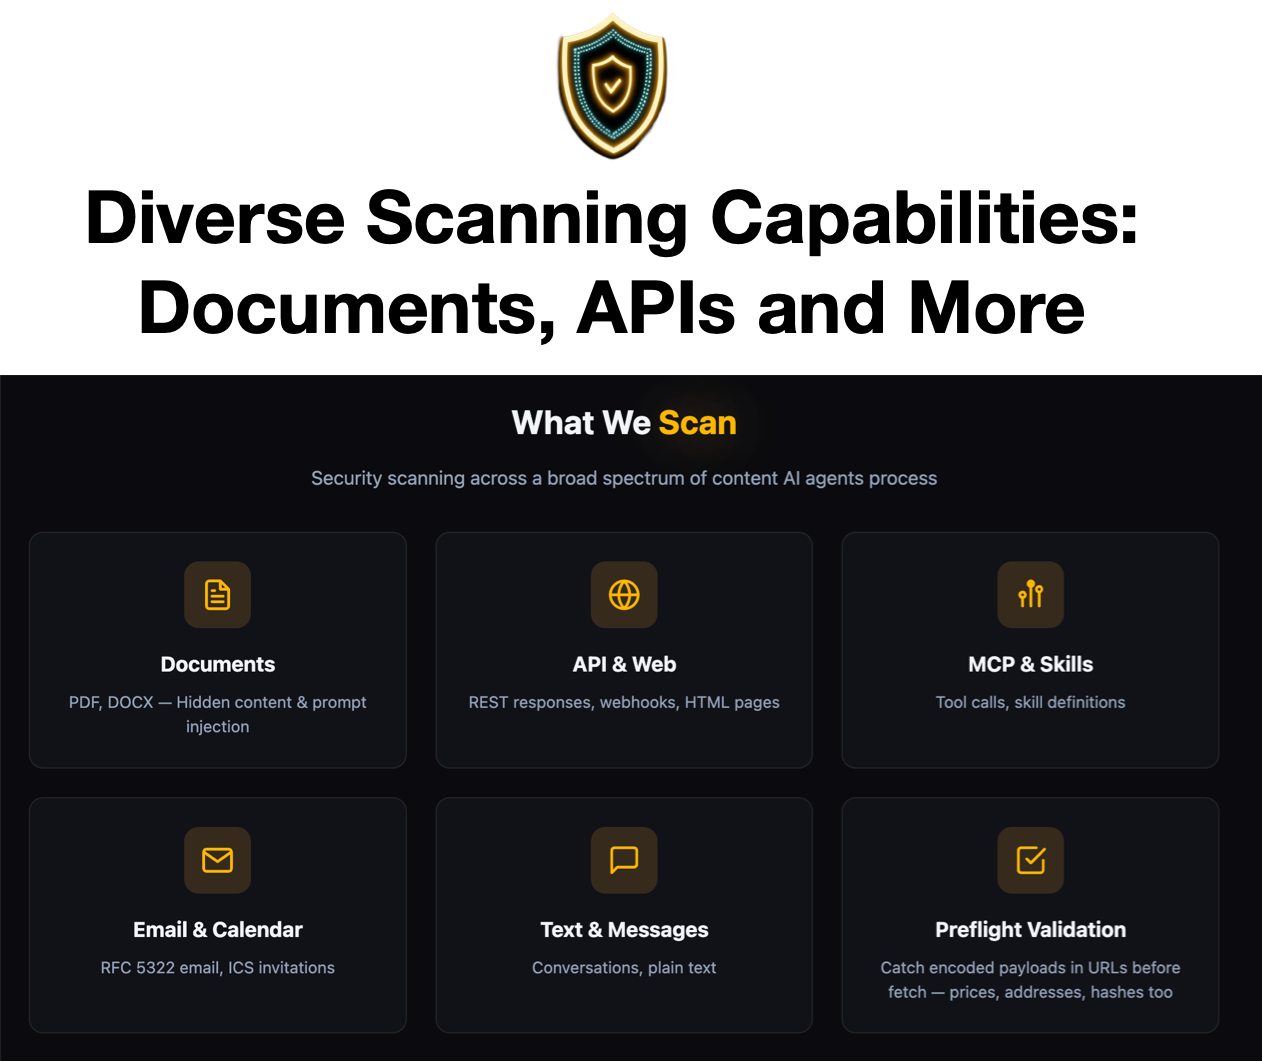Select the "Text & Messages" card title
This screenshot has height=1062, width=1262.
[624, 930]
